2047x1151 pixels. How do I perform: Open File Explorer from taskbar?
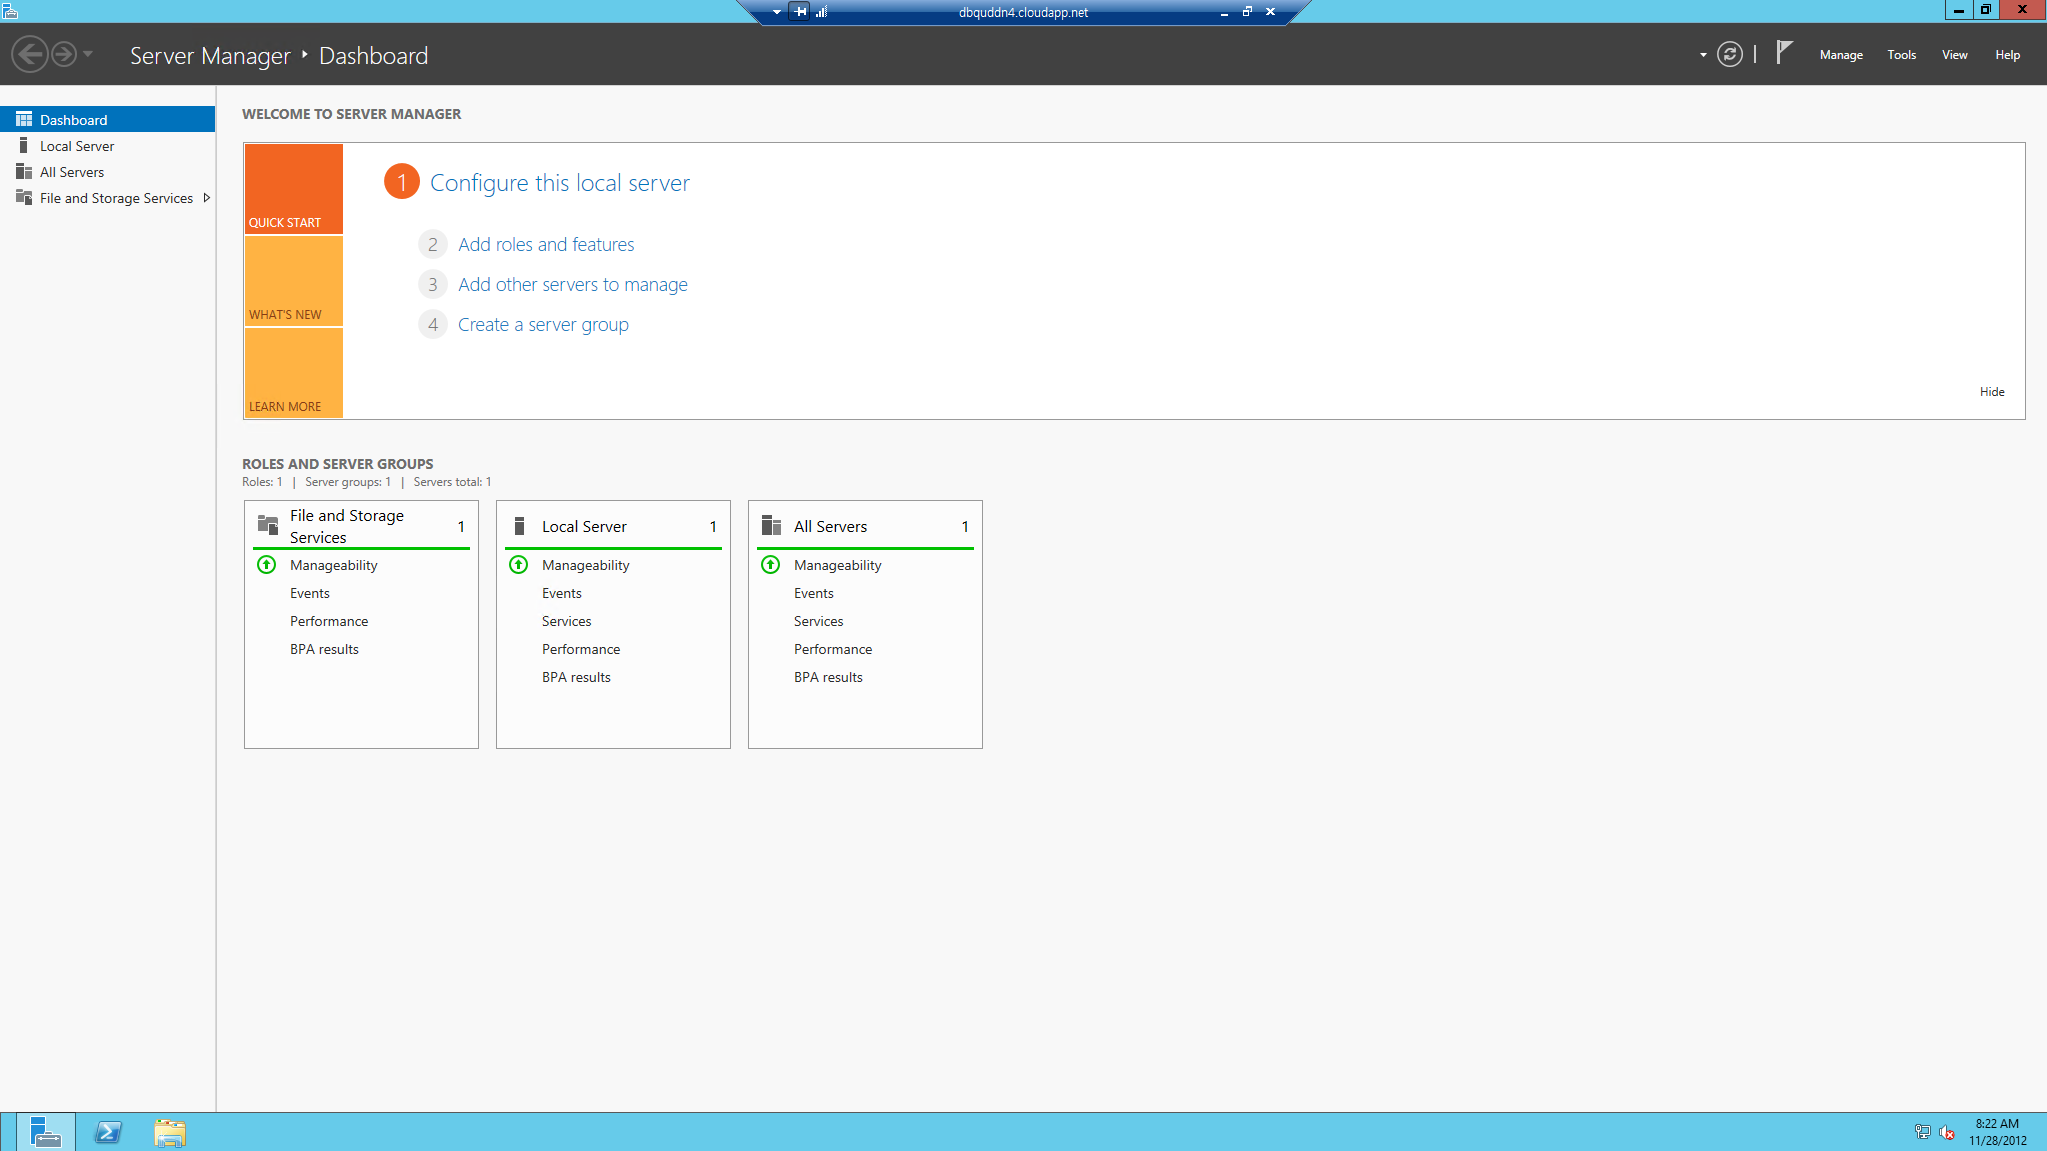[x=170, y=1132]
